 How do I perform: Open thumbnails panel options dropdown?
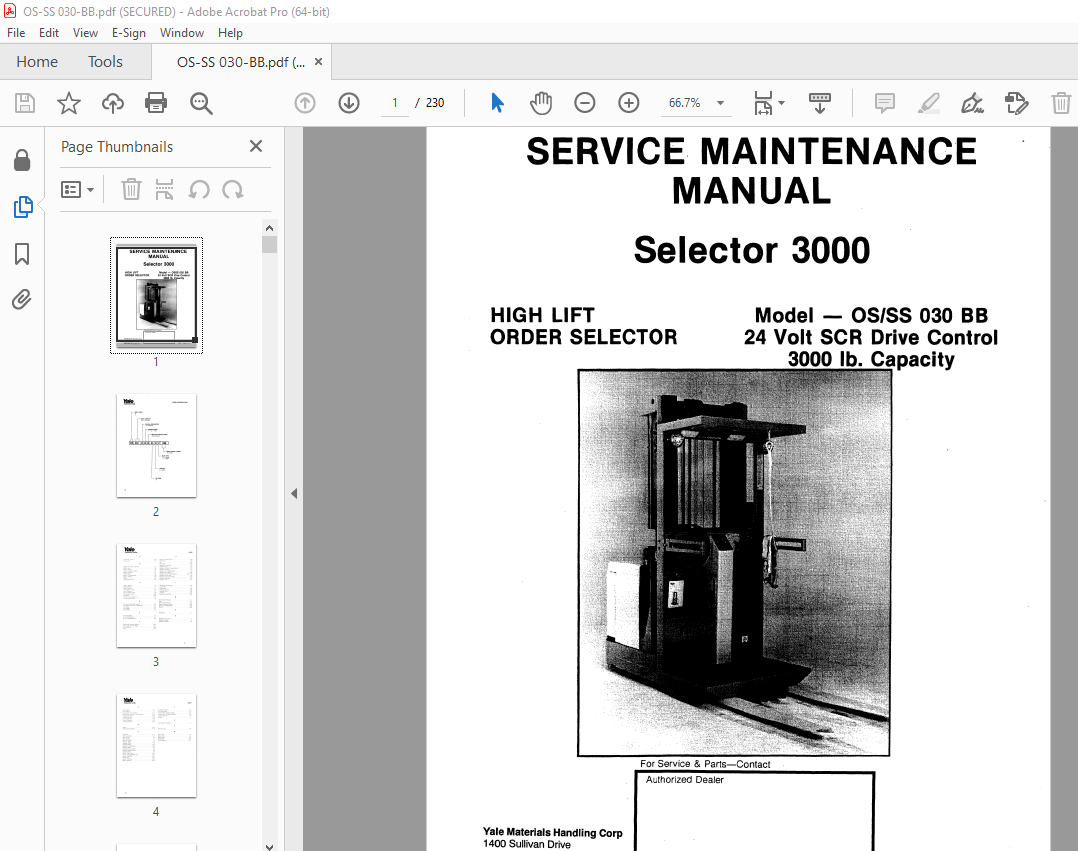point(77,189)
